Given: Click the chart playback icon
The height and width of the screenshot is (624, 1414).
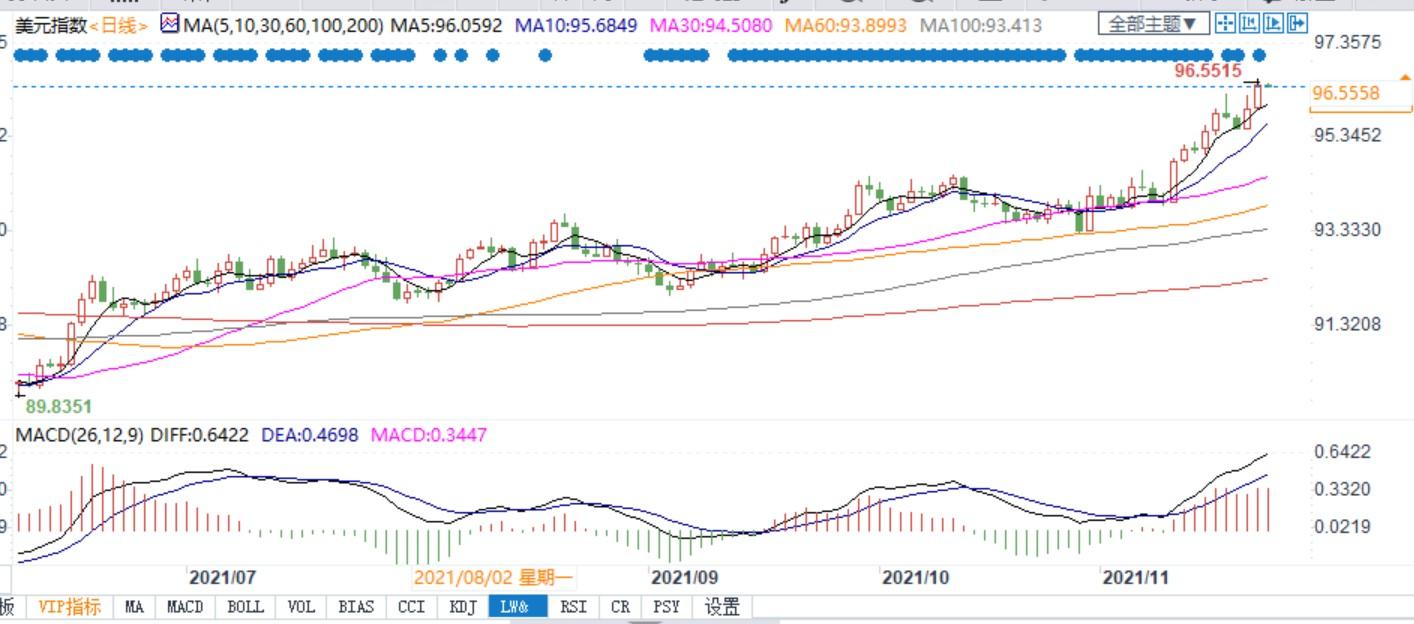Looking at the screenshot, I should 1273,23.
